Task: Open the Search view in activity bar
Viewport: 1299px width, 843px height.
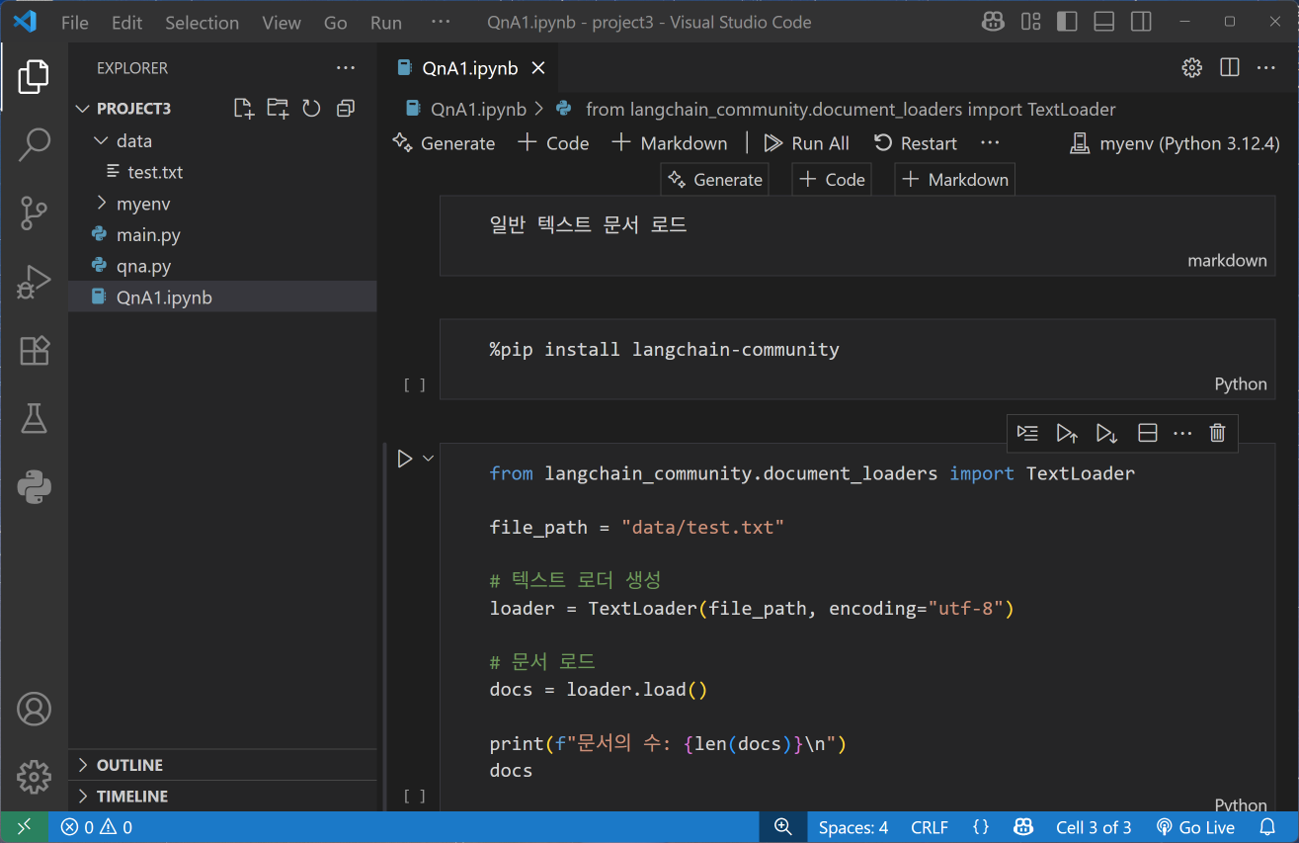Action: pos(34,145)
